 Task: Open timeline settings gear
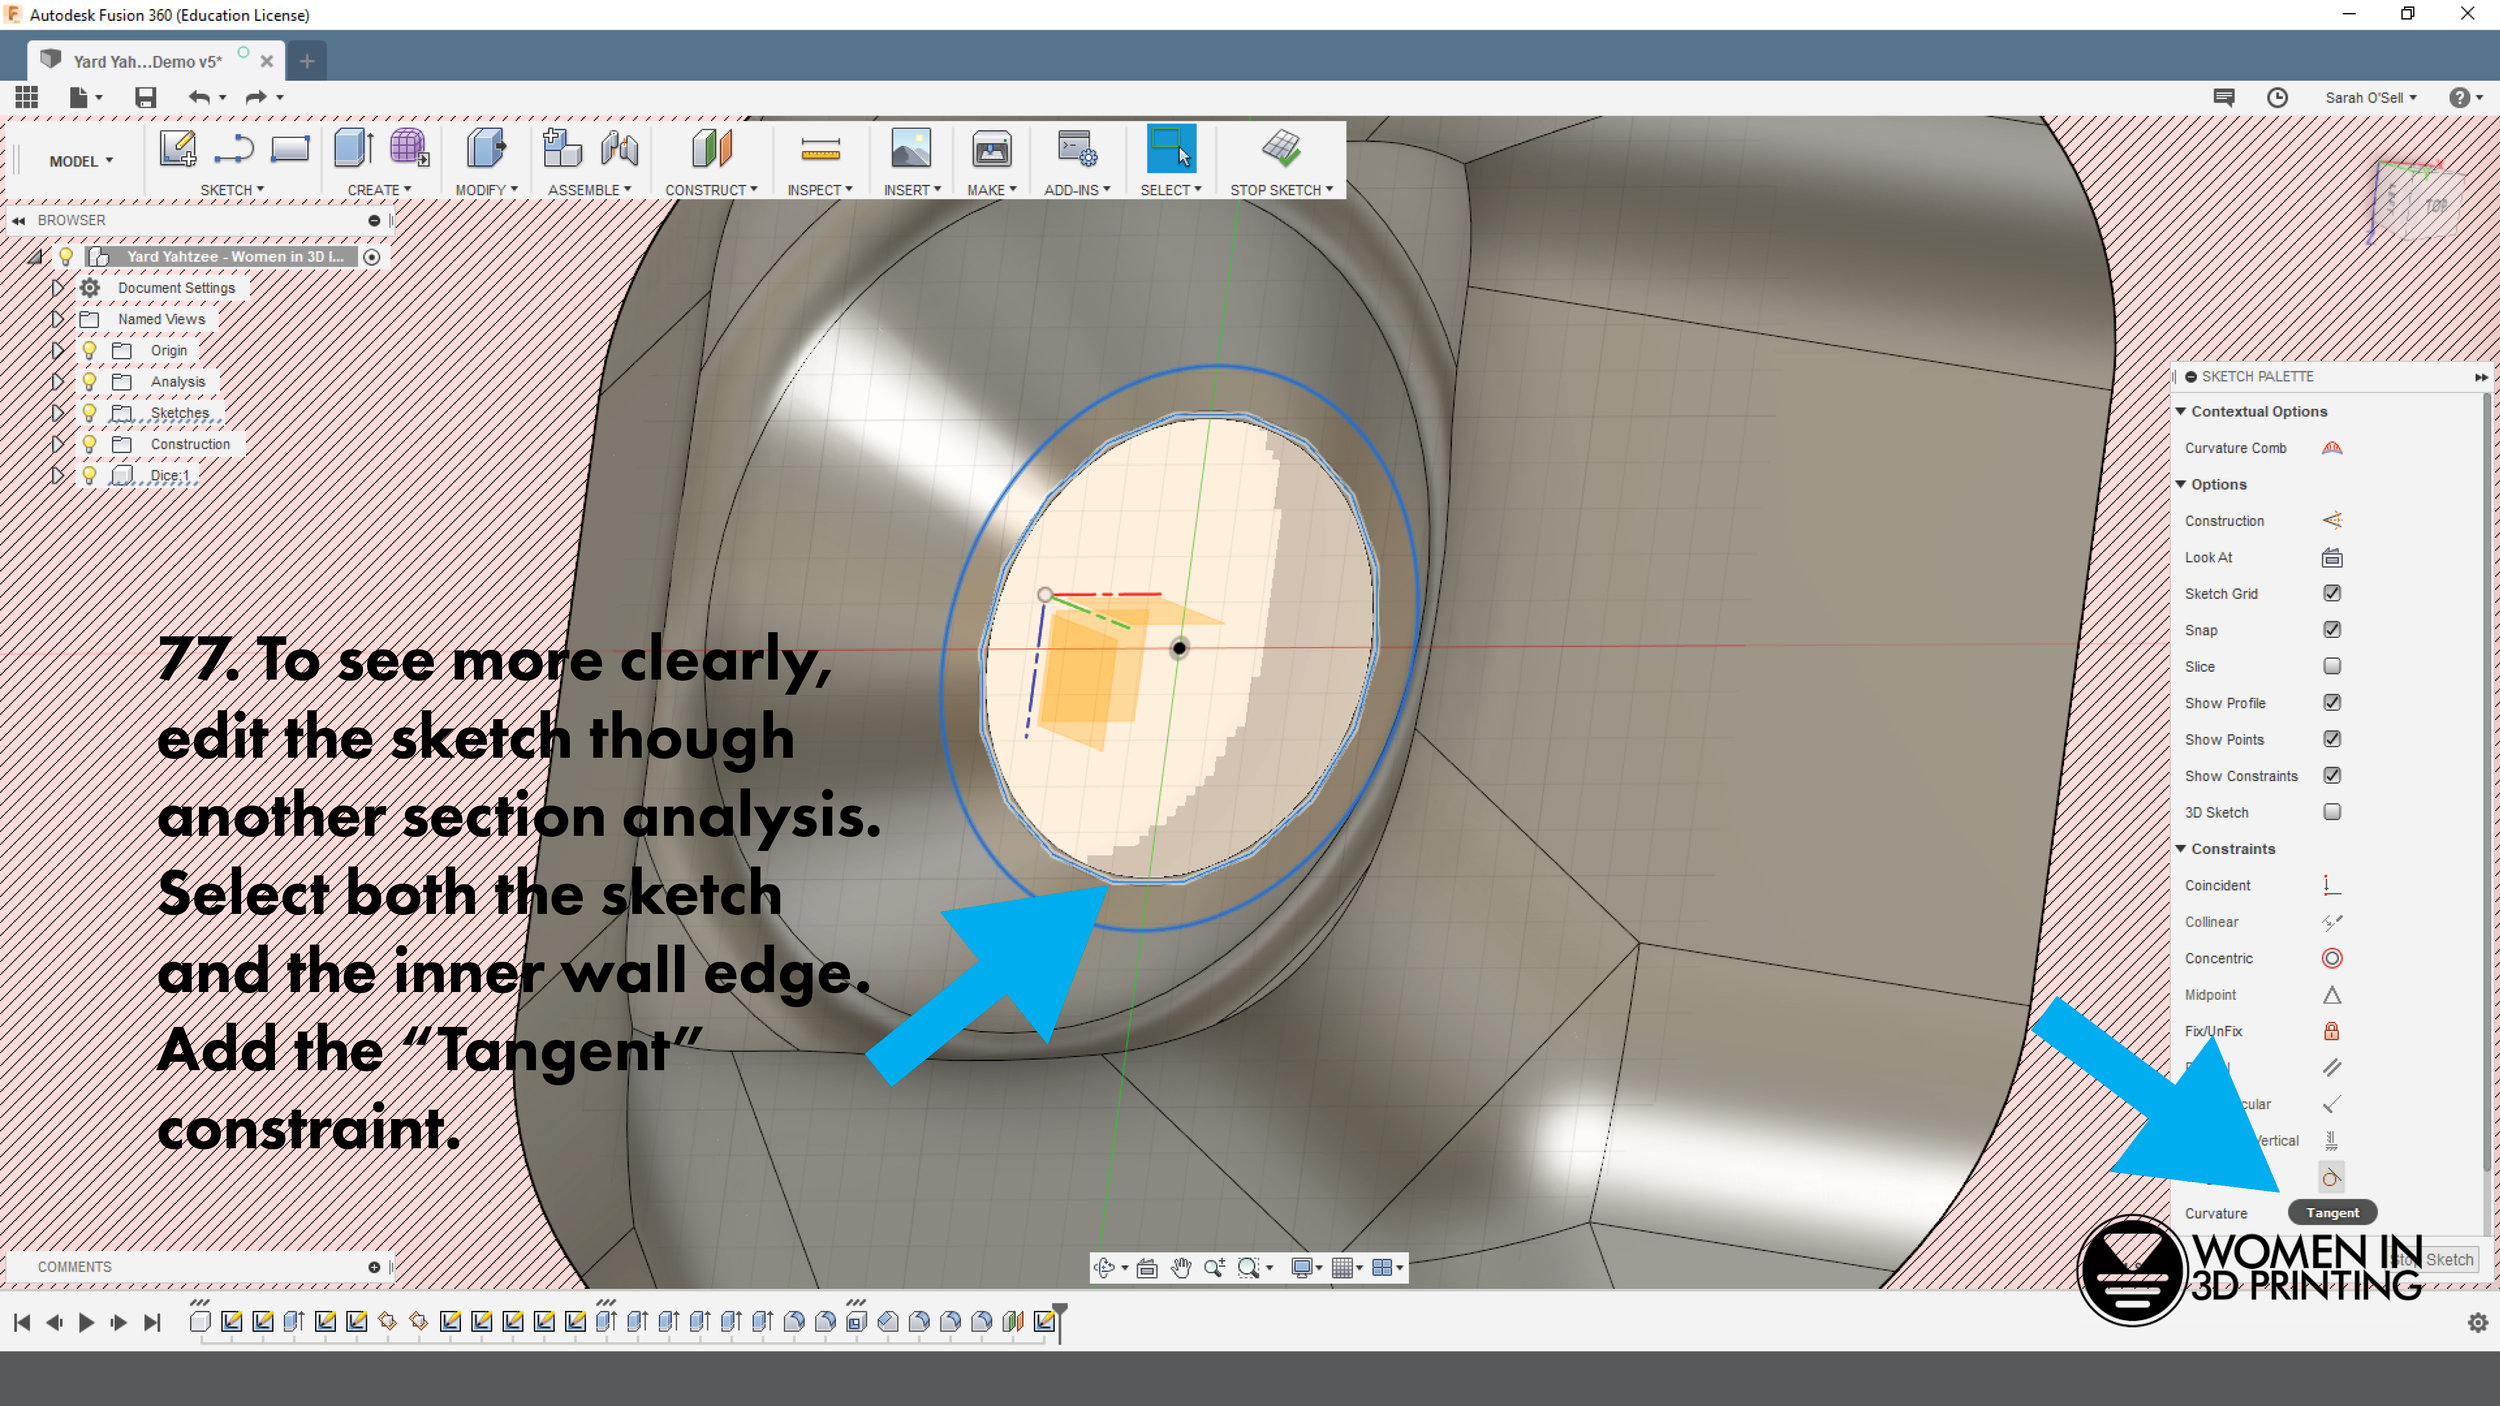pos(2477,1322)
